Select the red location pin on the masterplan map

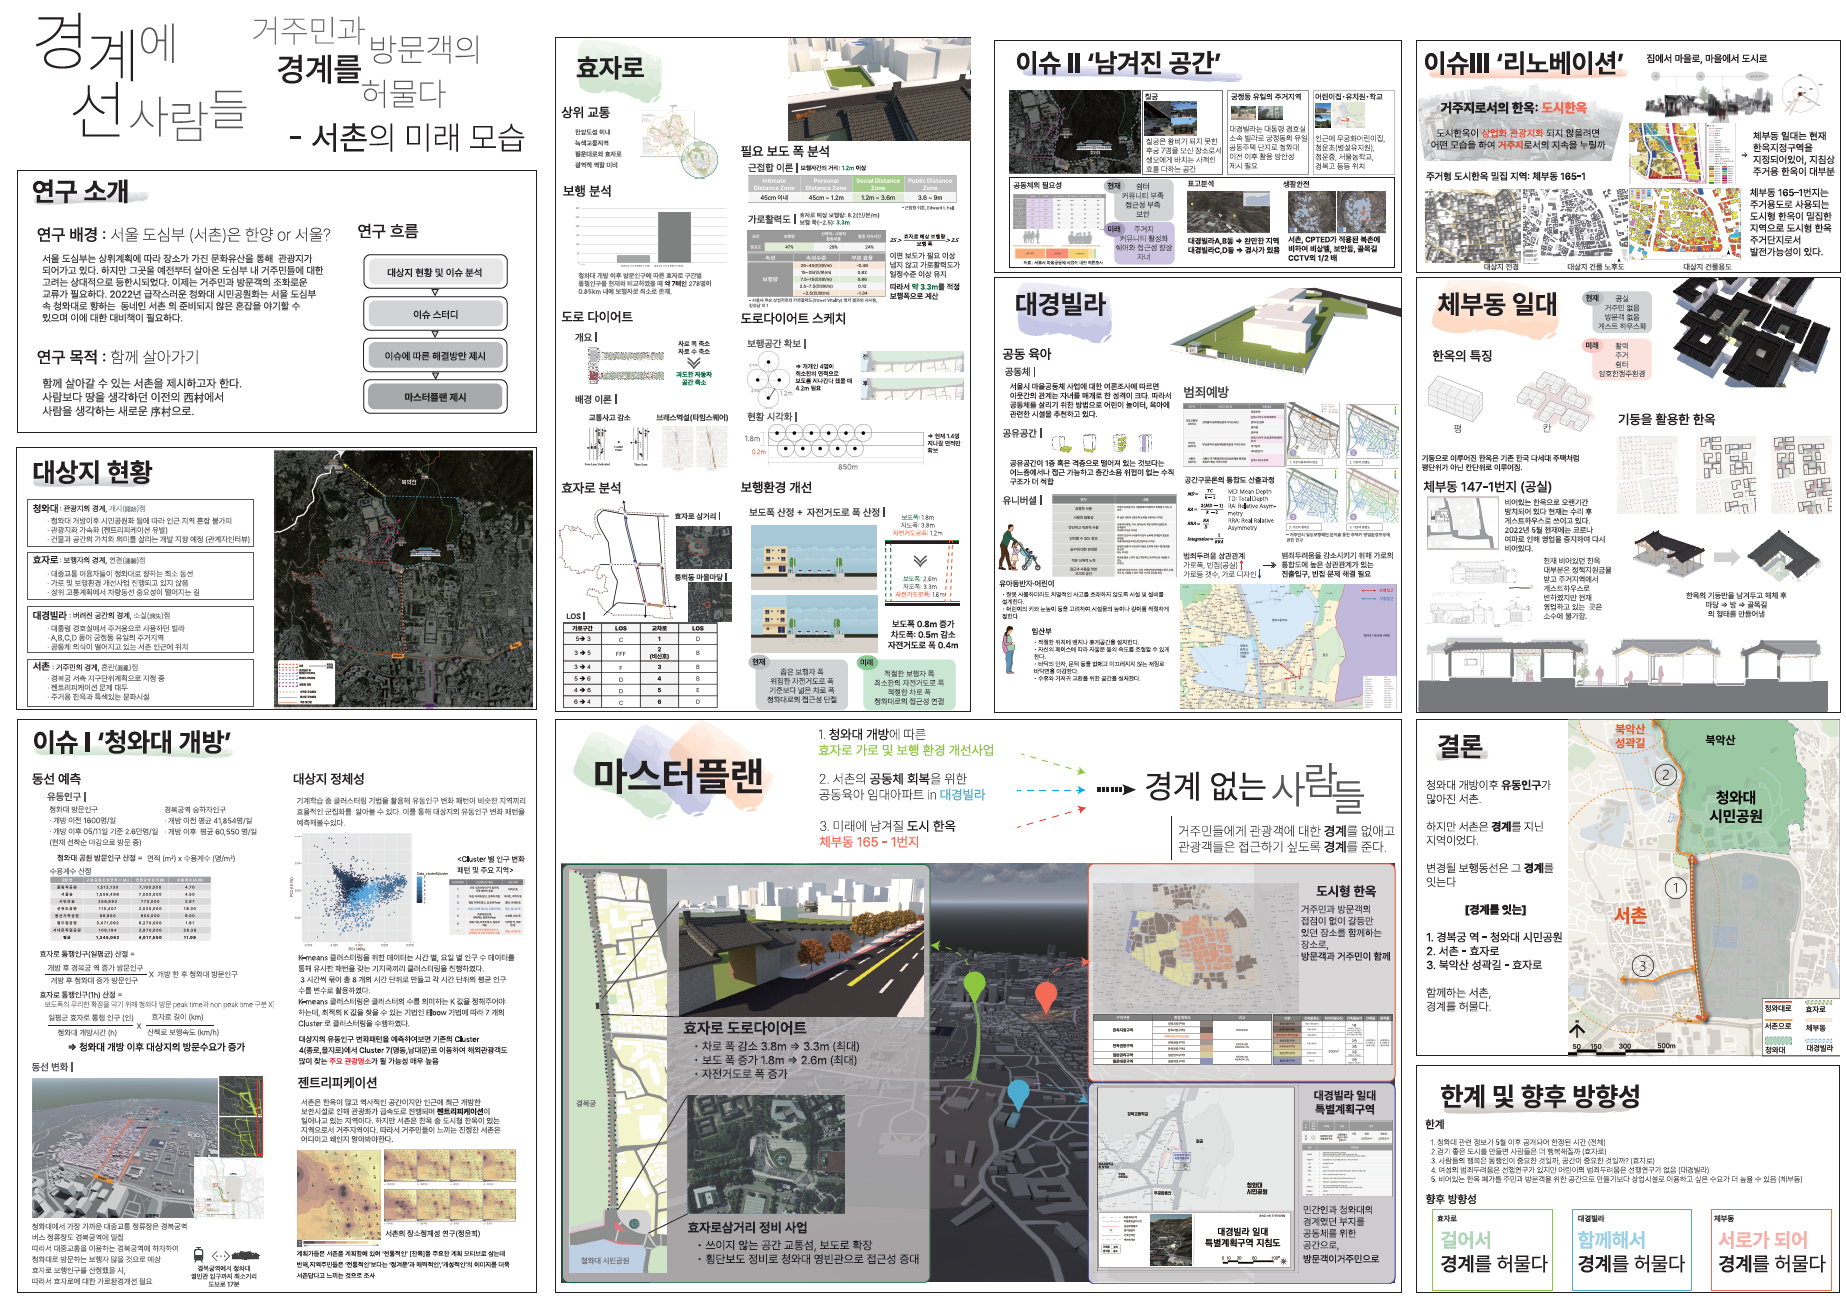[x=1046, y=994]
